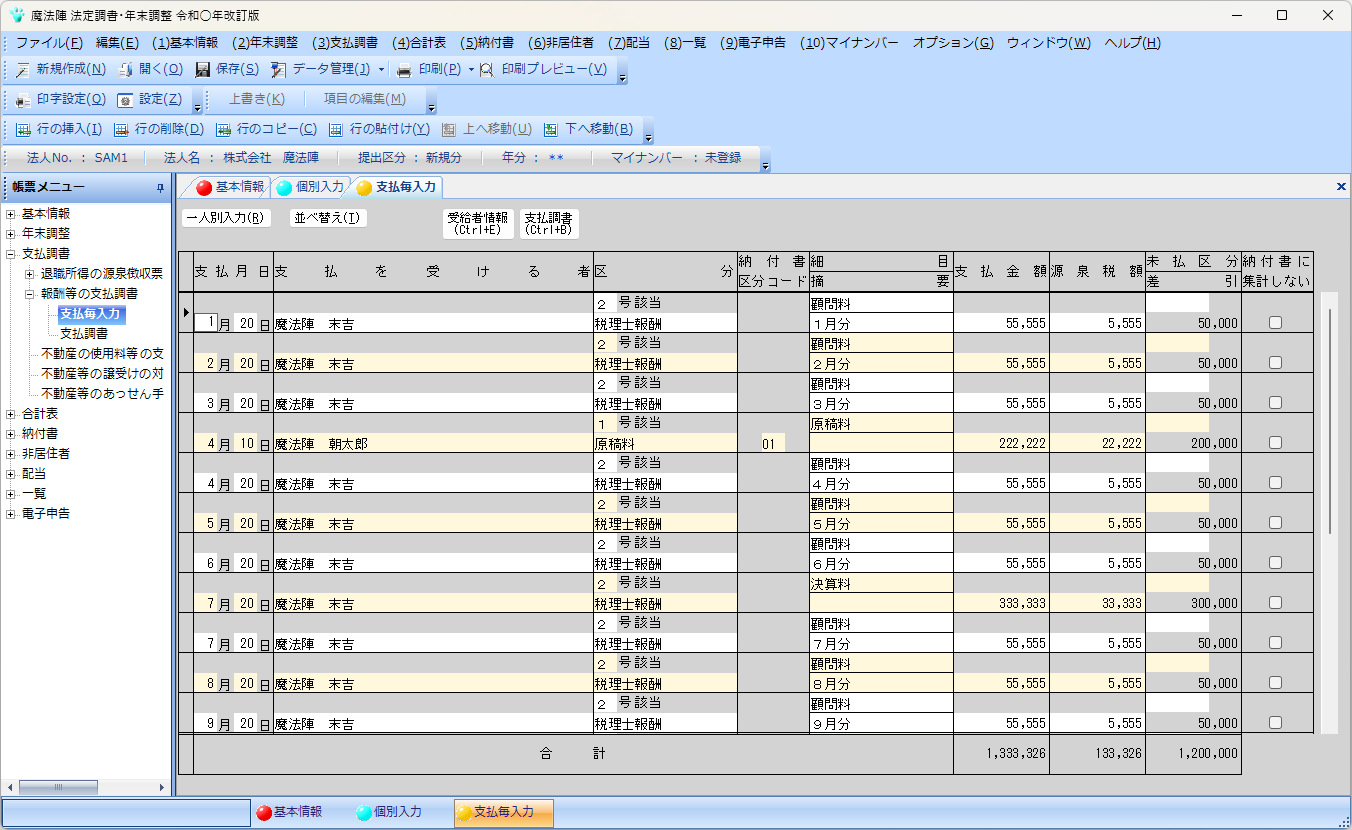Image resolution: width=1352 pixels, height=830 pixels.
Task: Click the New (新規作成) toolbar icon
Action: point(23,70)
